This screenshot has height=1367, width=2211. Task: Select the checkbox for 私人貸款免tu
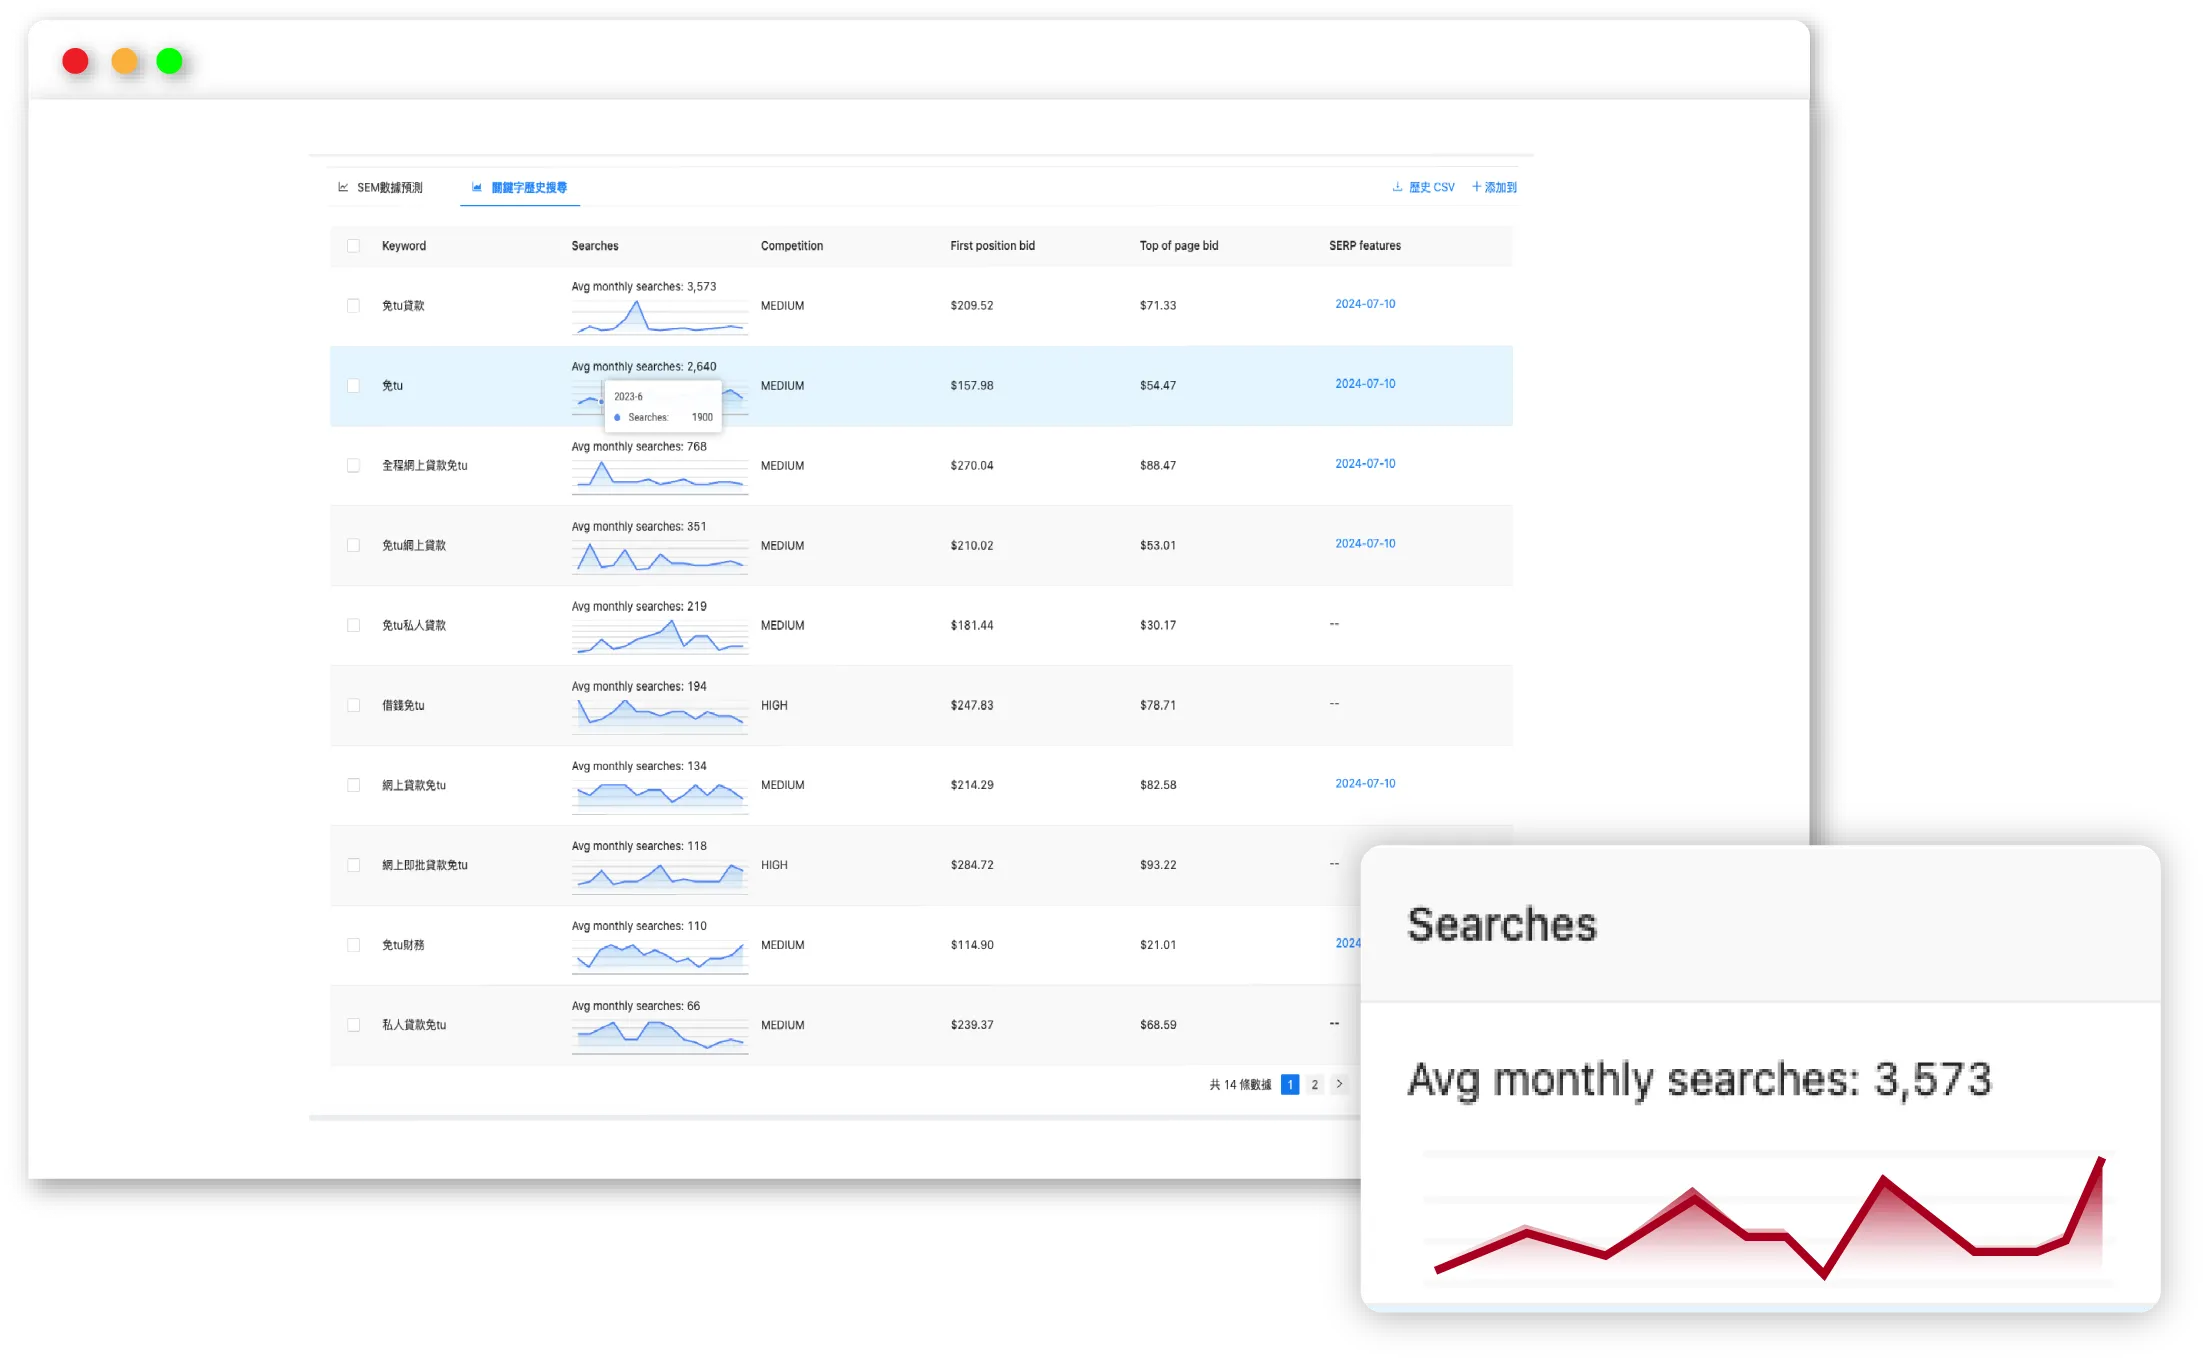tap(353, 1025)
